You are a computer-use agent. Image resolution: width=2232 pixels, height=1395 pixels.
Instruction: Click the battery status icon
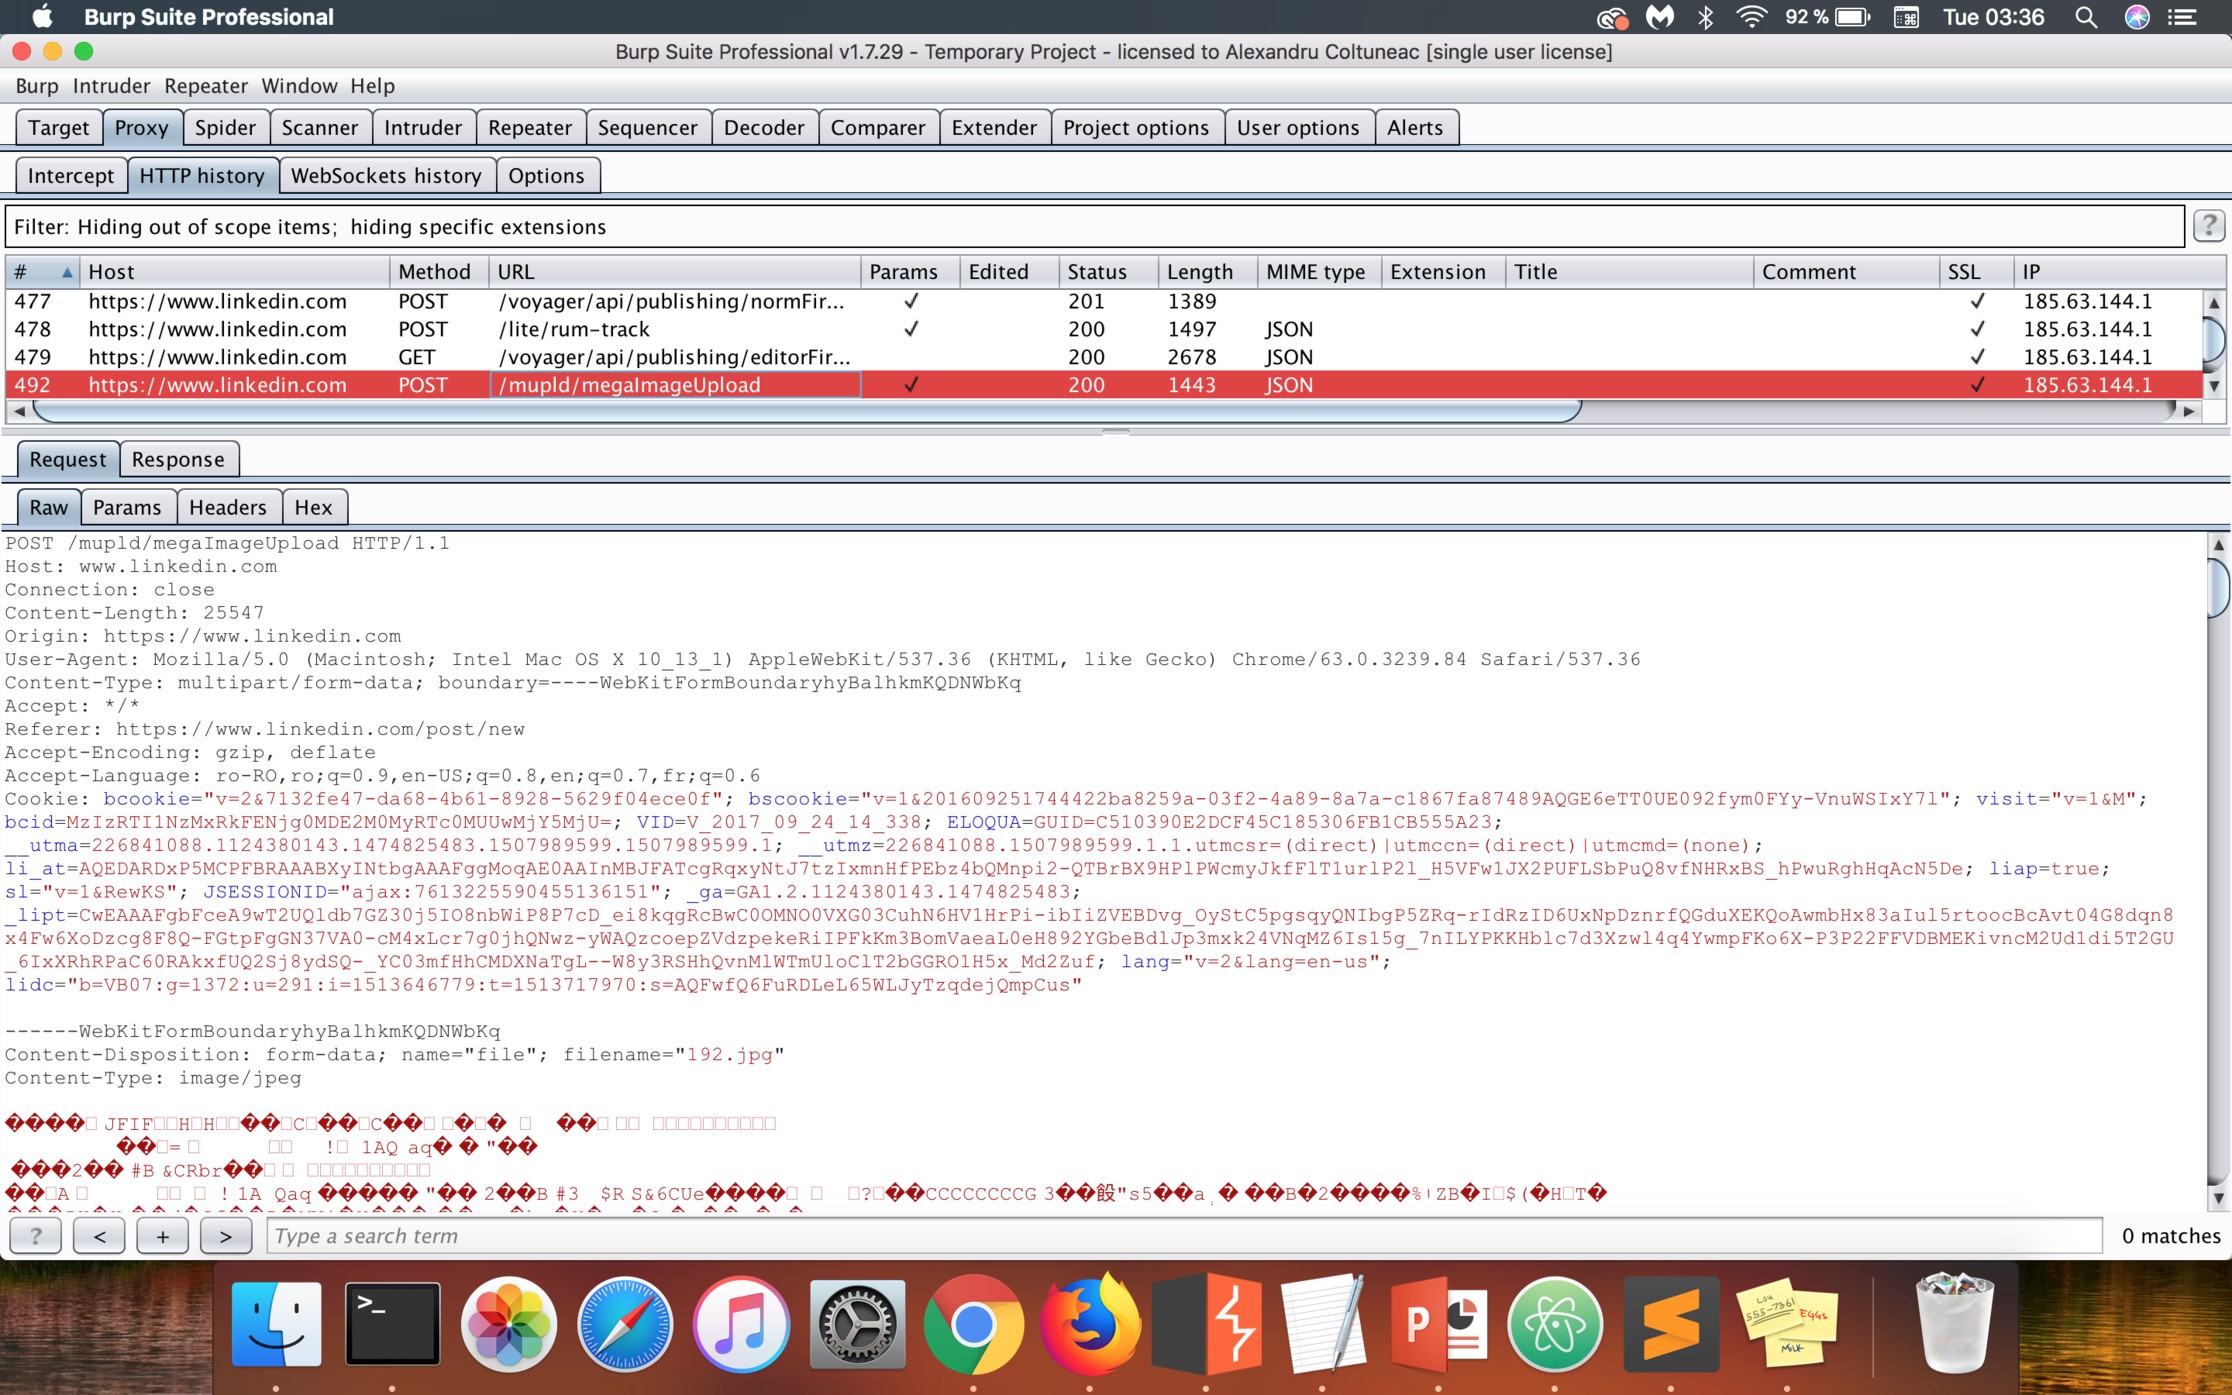click(1852, 17)
